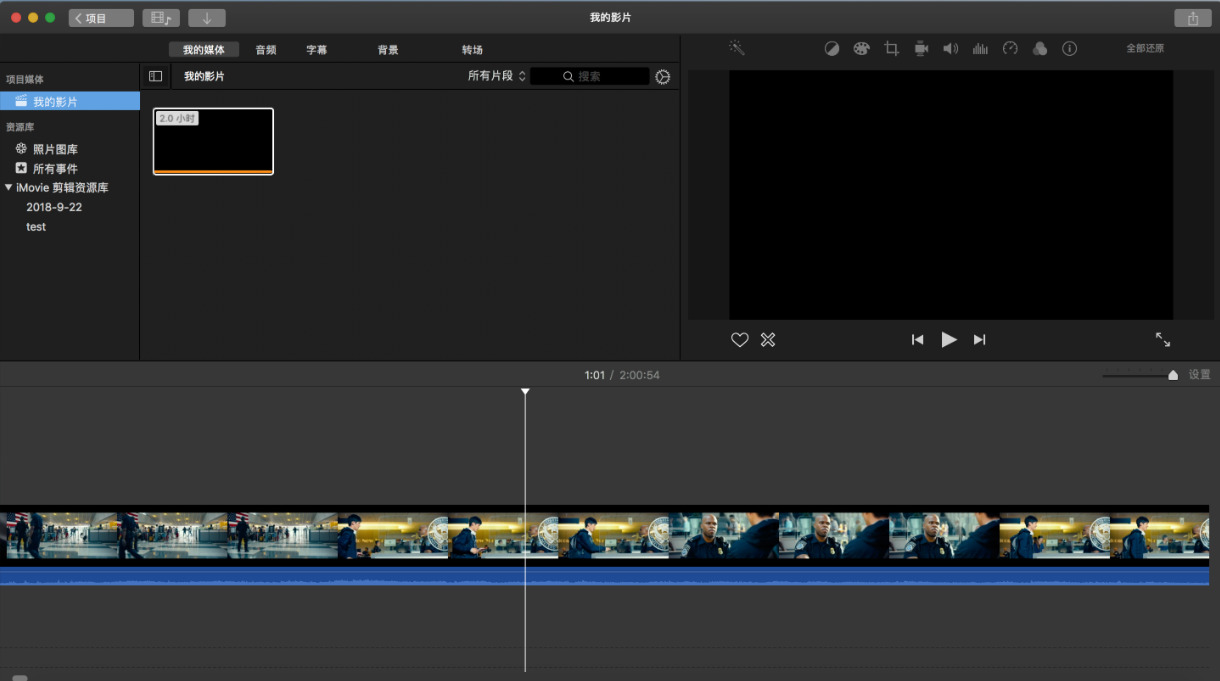Open the stabilization camera icon
Viewport: 1220px width, 681px height.
[921, 48]
